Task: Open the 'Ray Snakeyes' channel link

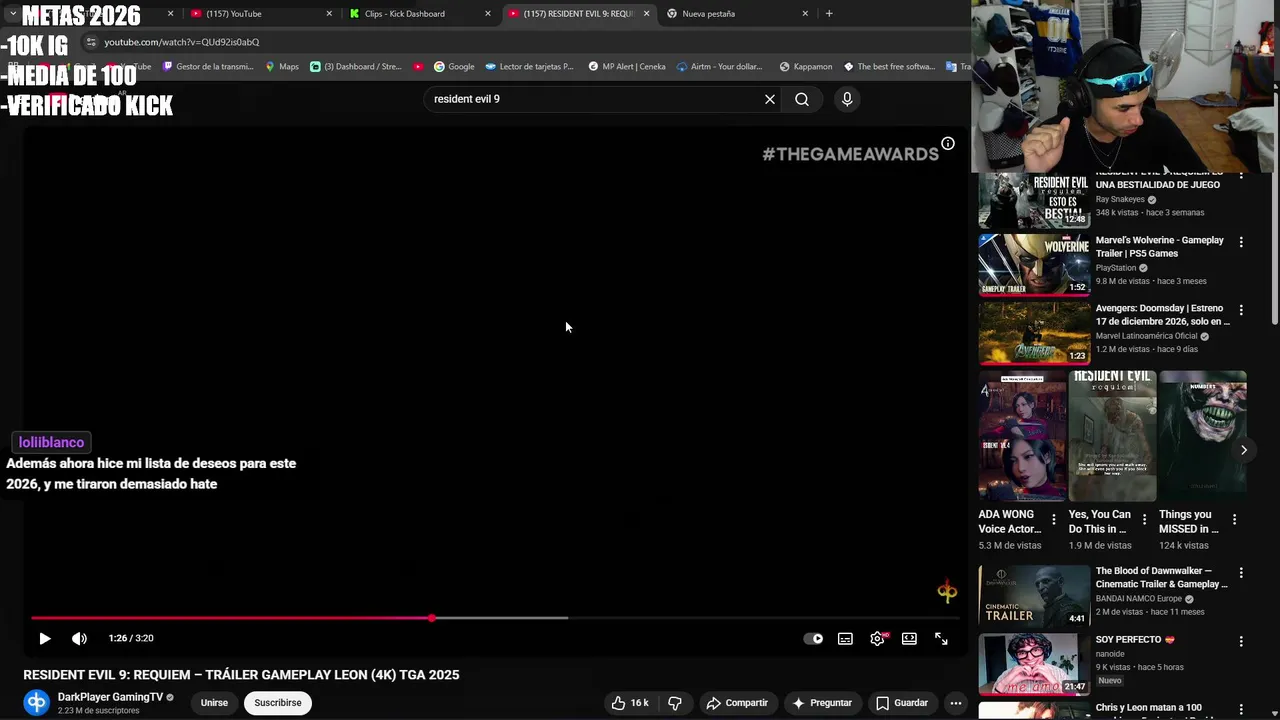Action: click(1120, 199)
